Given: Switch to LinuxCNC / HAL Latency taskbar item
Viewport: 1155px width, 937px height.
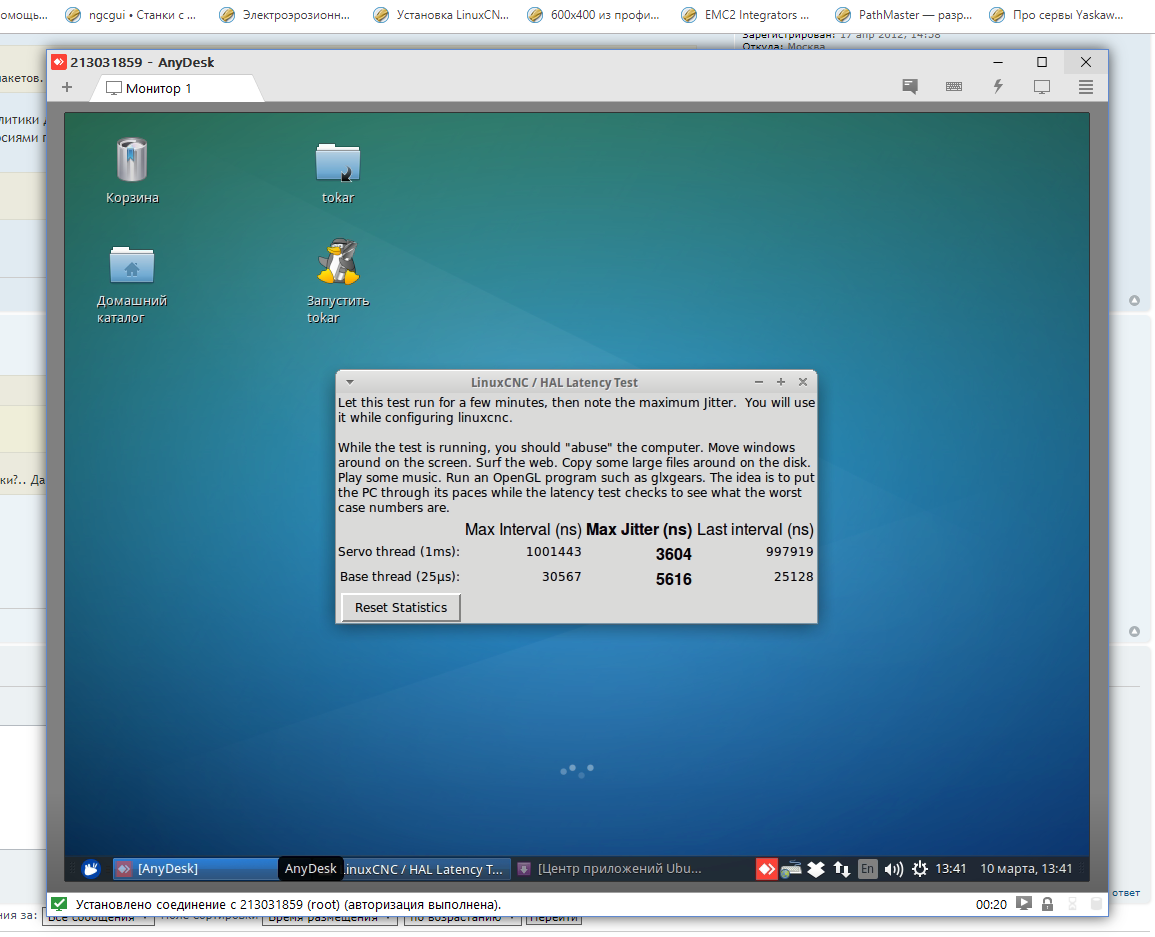Looking at the screenshot, I should [x=424, y=869].
